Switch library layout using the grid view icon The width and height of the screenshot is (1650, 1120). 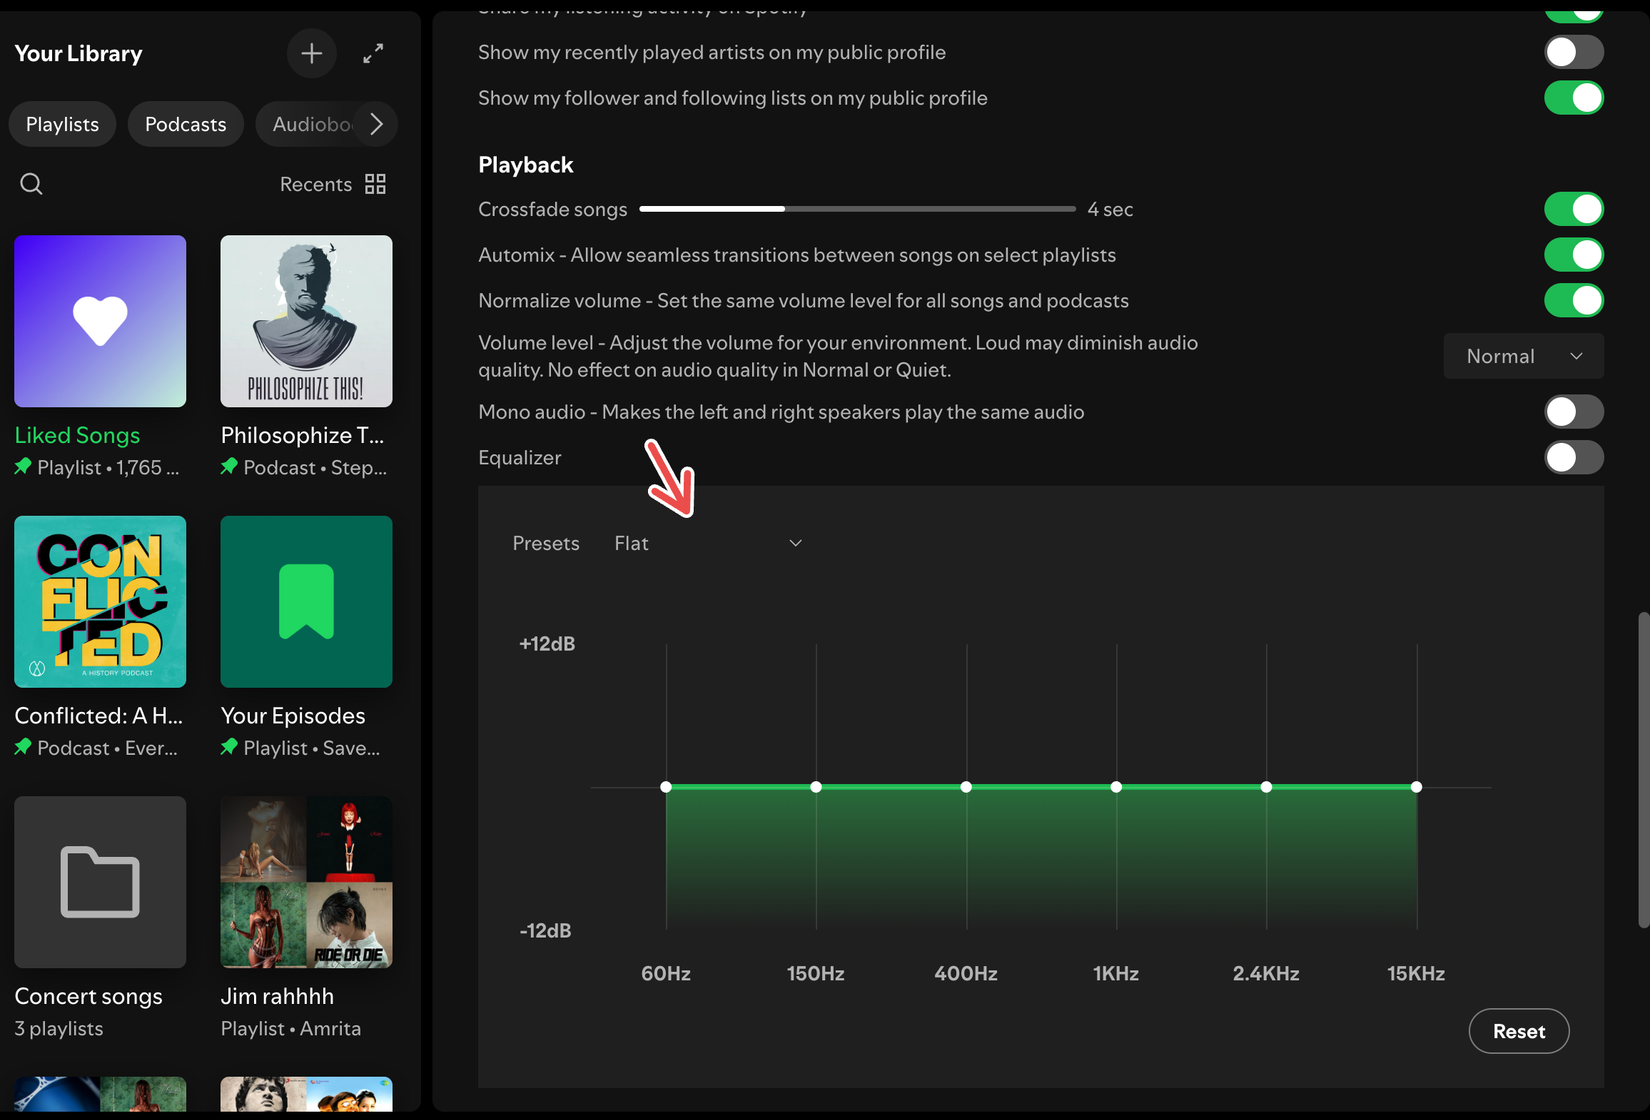point(375,184)
